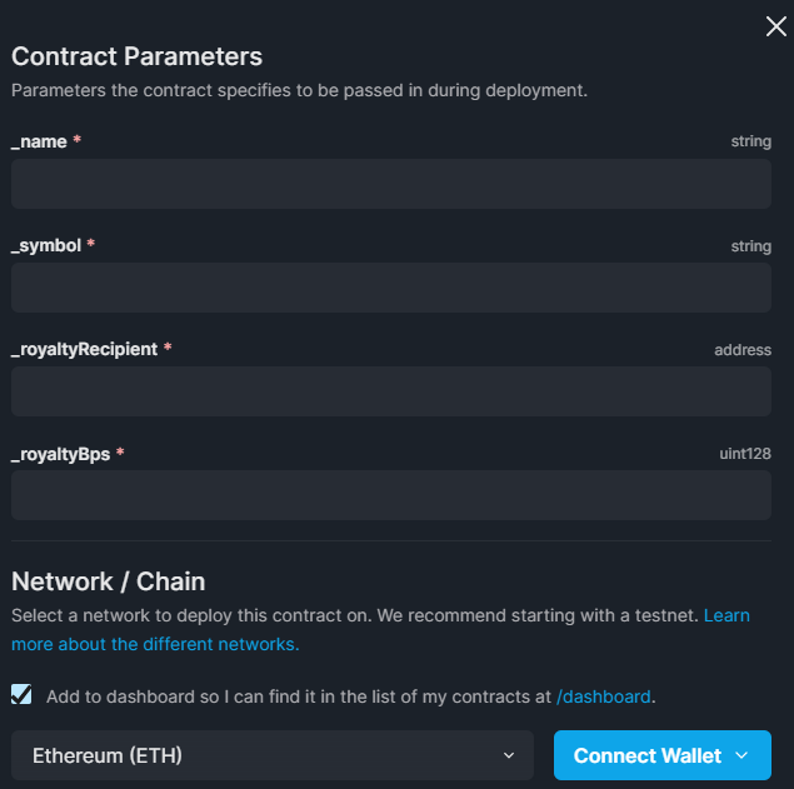Click the Contract Parameters heading

click(136, 57)
